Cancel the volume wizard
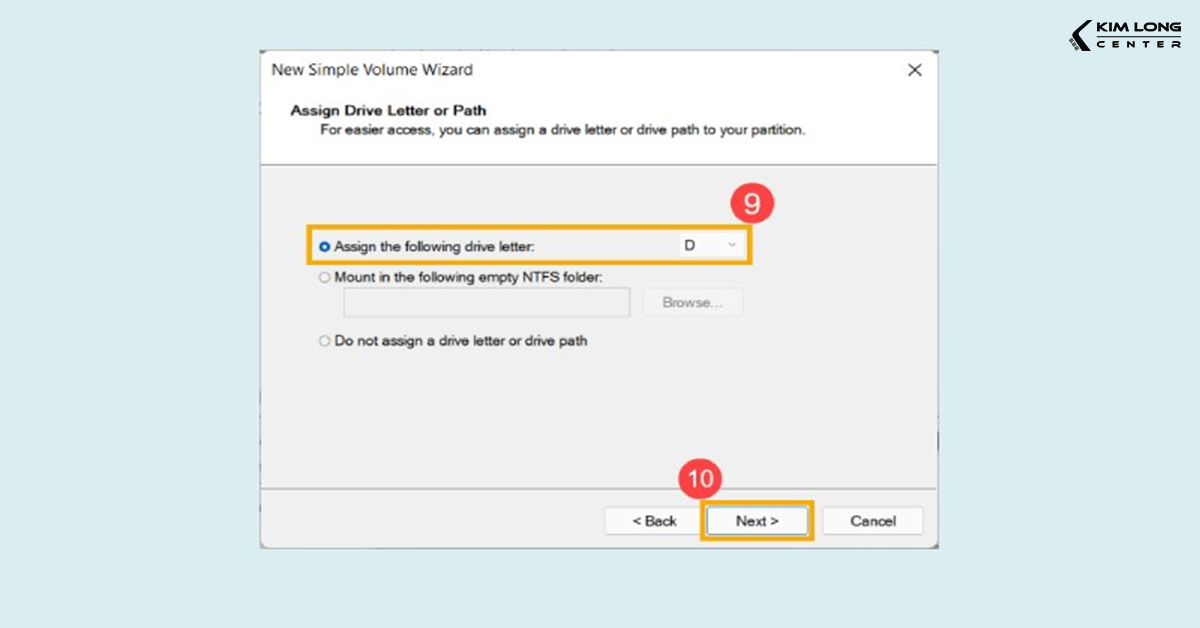 (x=872, y=521)
